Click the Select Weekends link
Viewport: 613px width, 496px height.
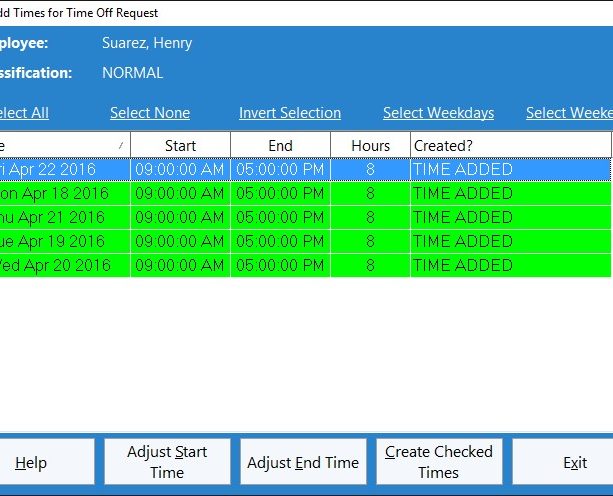click(569, 113)
